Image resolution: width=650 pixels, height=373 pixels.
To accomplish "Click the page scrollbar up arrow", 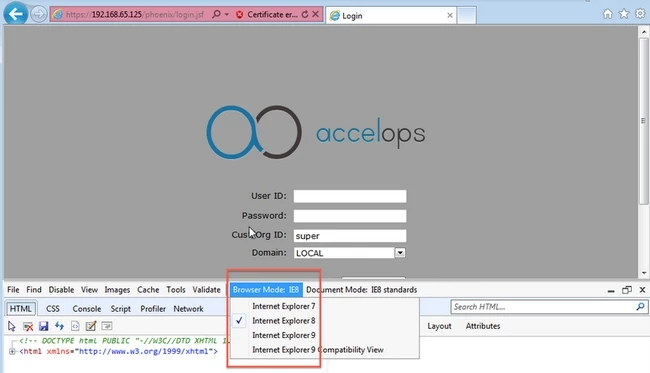I will (643, 32).
